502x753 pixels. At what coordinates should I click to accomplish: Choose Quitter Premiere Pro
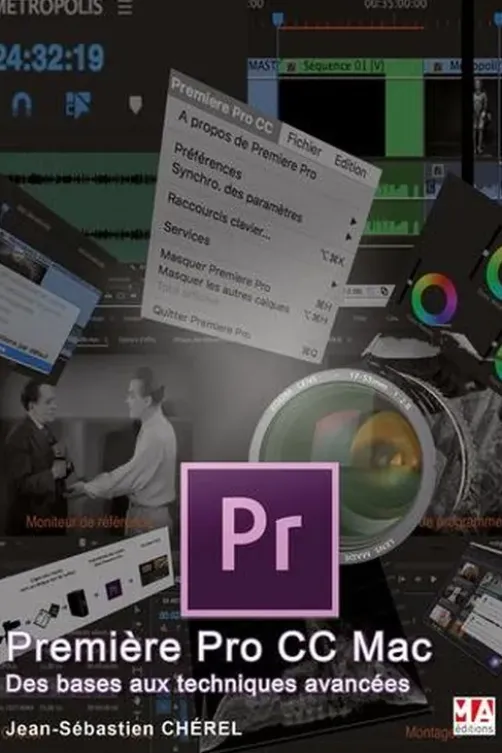[x=201, y=322]
